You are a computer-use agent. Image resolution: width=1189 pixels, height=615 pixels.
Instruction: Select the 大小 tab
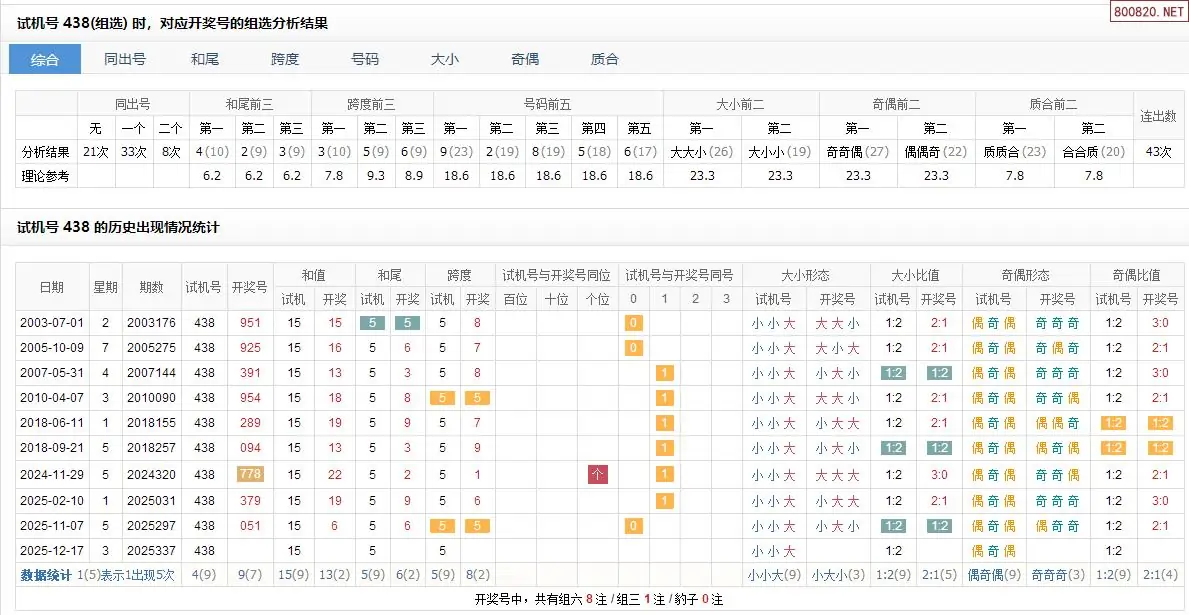[x=445, y=59]
